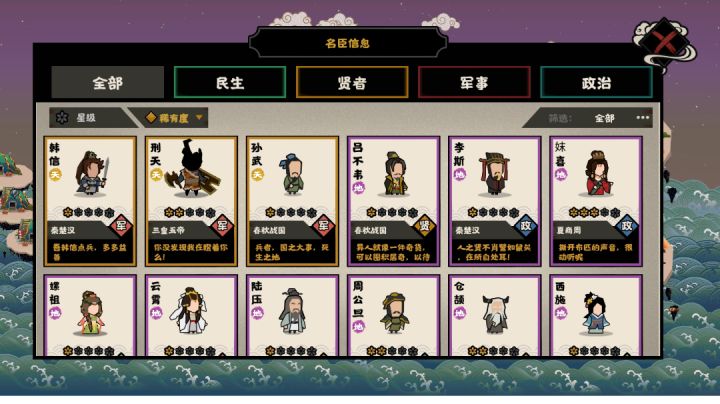Click the 政 badge on 李斯's card
Viewport: 720px width, 404px height.
(525, 225)
